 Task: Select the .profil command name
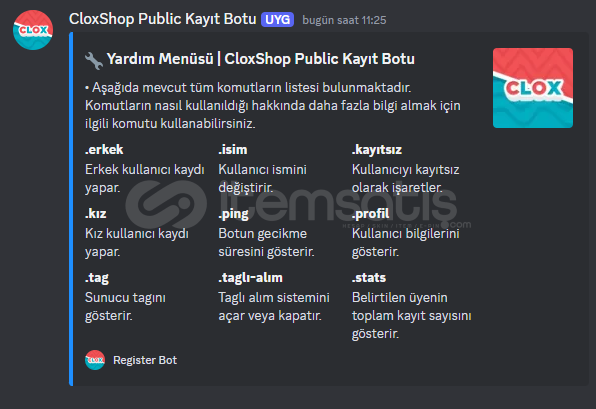pos(371,214)
